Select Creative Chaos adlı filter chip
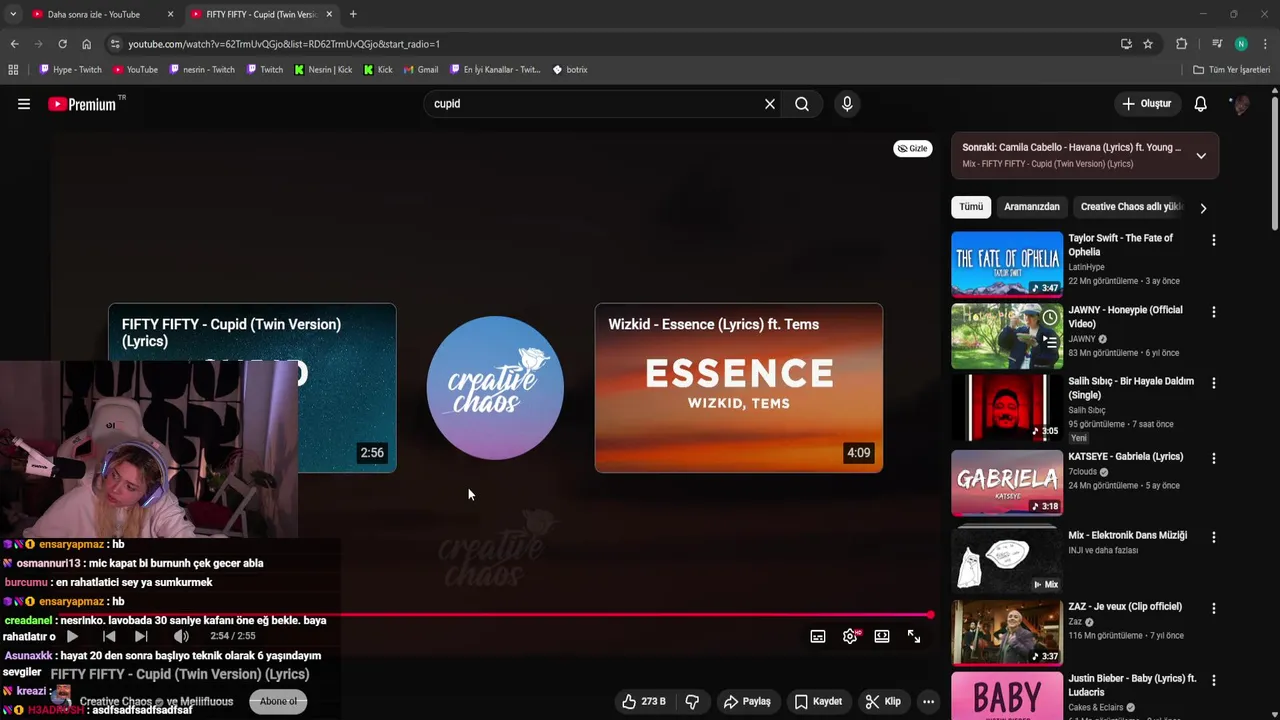Image resolution: width=1280 pixels, height=720 pixels. pyautogui.click(x=1130, y=207)
